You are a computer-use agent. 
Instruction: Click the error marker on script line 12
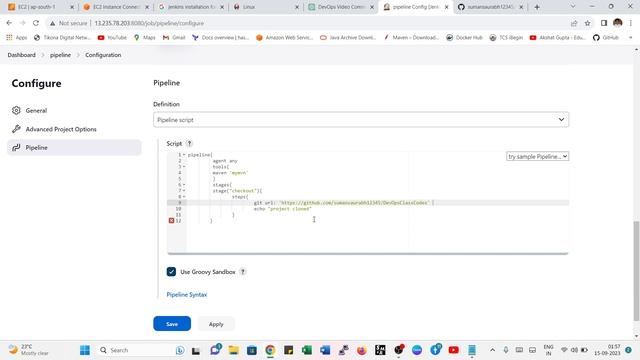(171, 220)
